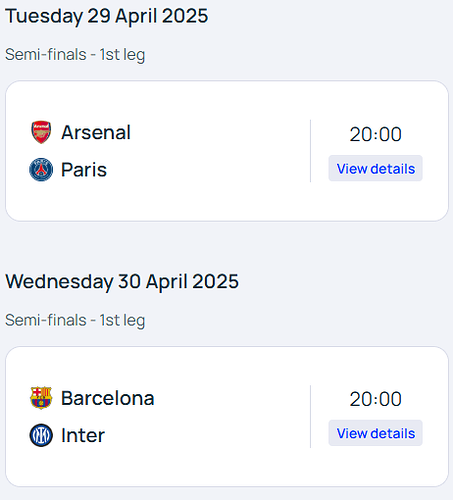
Task: Click the Wednesday 30 April 2025 heading
Action: coord(122,281)
